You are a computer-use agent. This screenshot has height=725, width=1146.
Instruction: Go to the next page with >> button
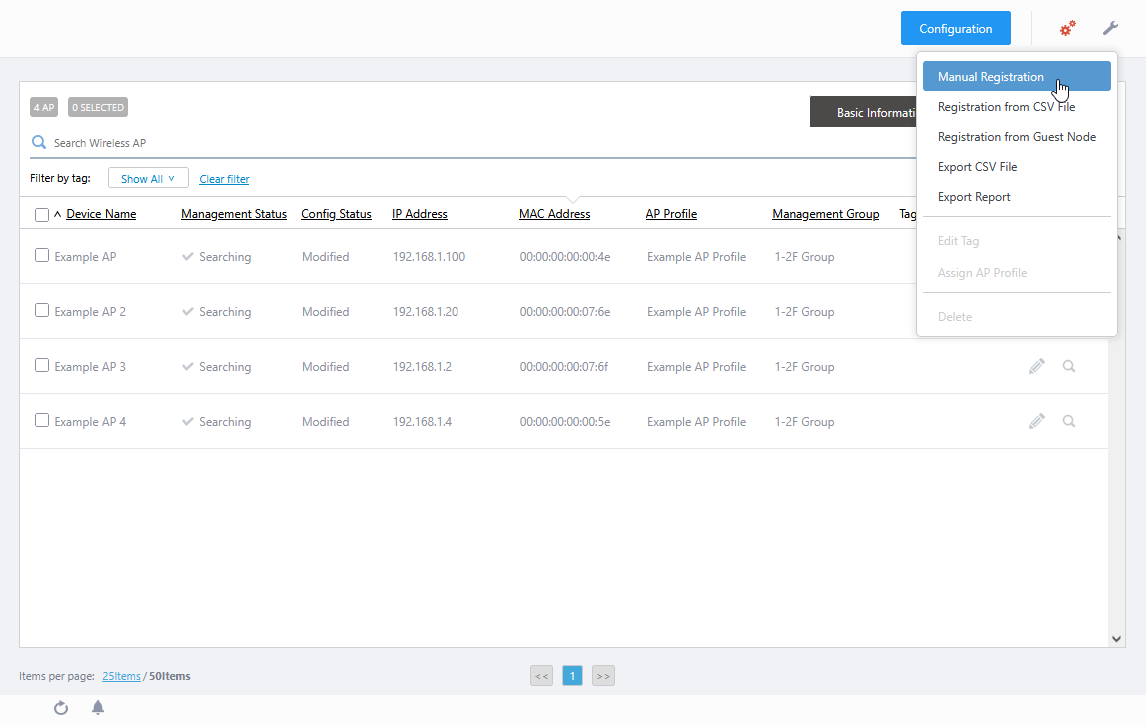(603, 676)
